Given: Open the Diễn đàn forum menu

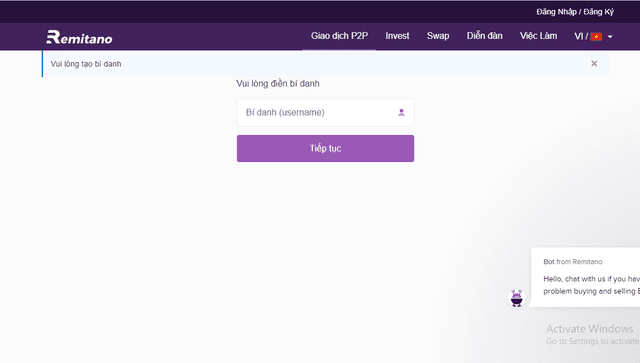Looking at the screenshot, I should coord(484,36).
